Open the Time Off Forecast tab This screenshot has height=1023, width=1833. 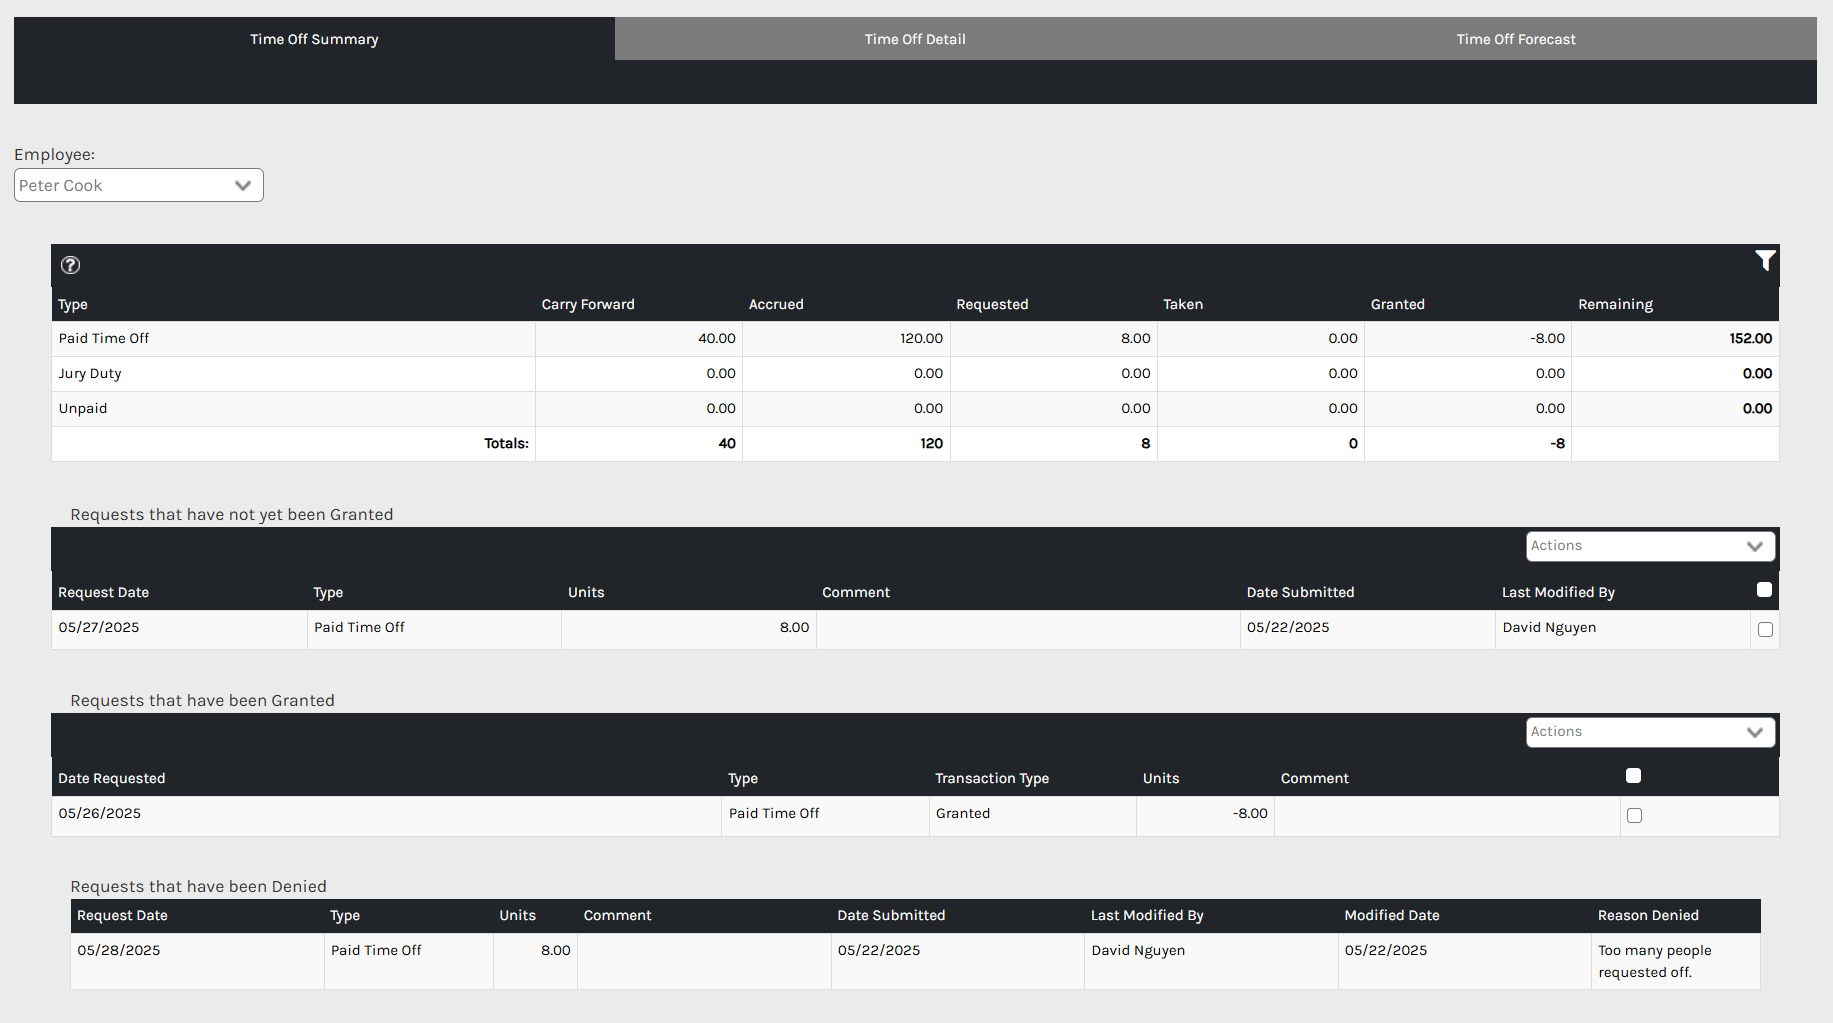1516,39
